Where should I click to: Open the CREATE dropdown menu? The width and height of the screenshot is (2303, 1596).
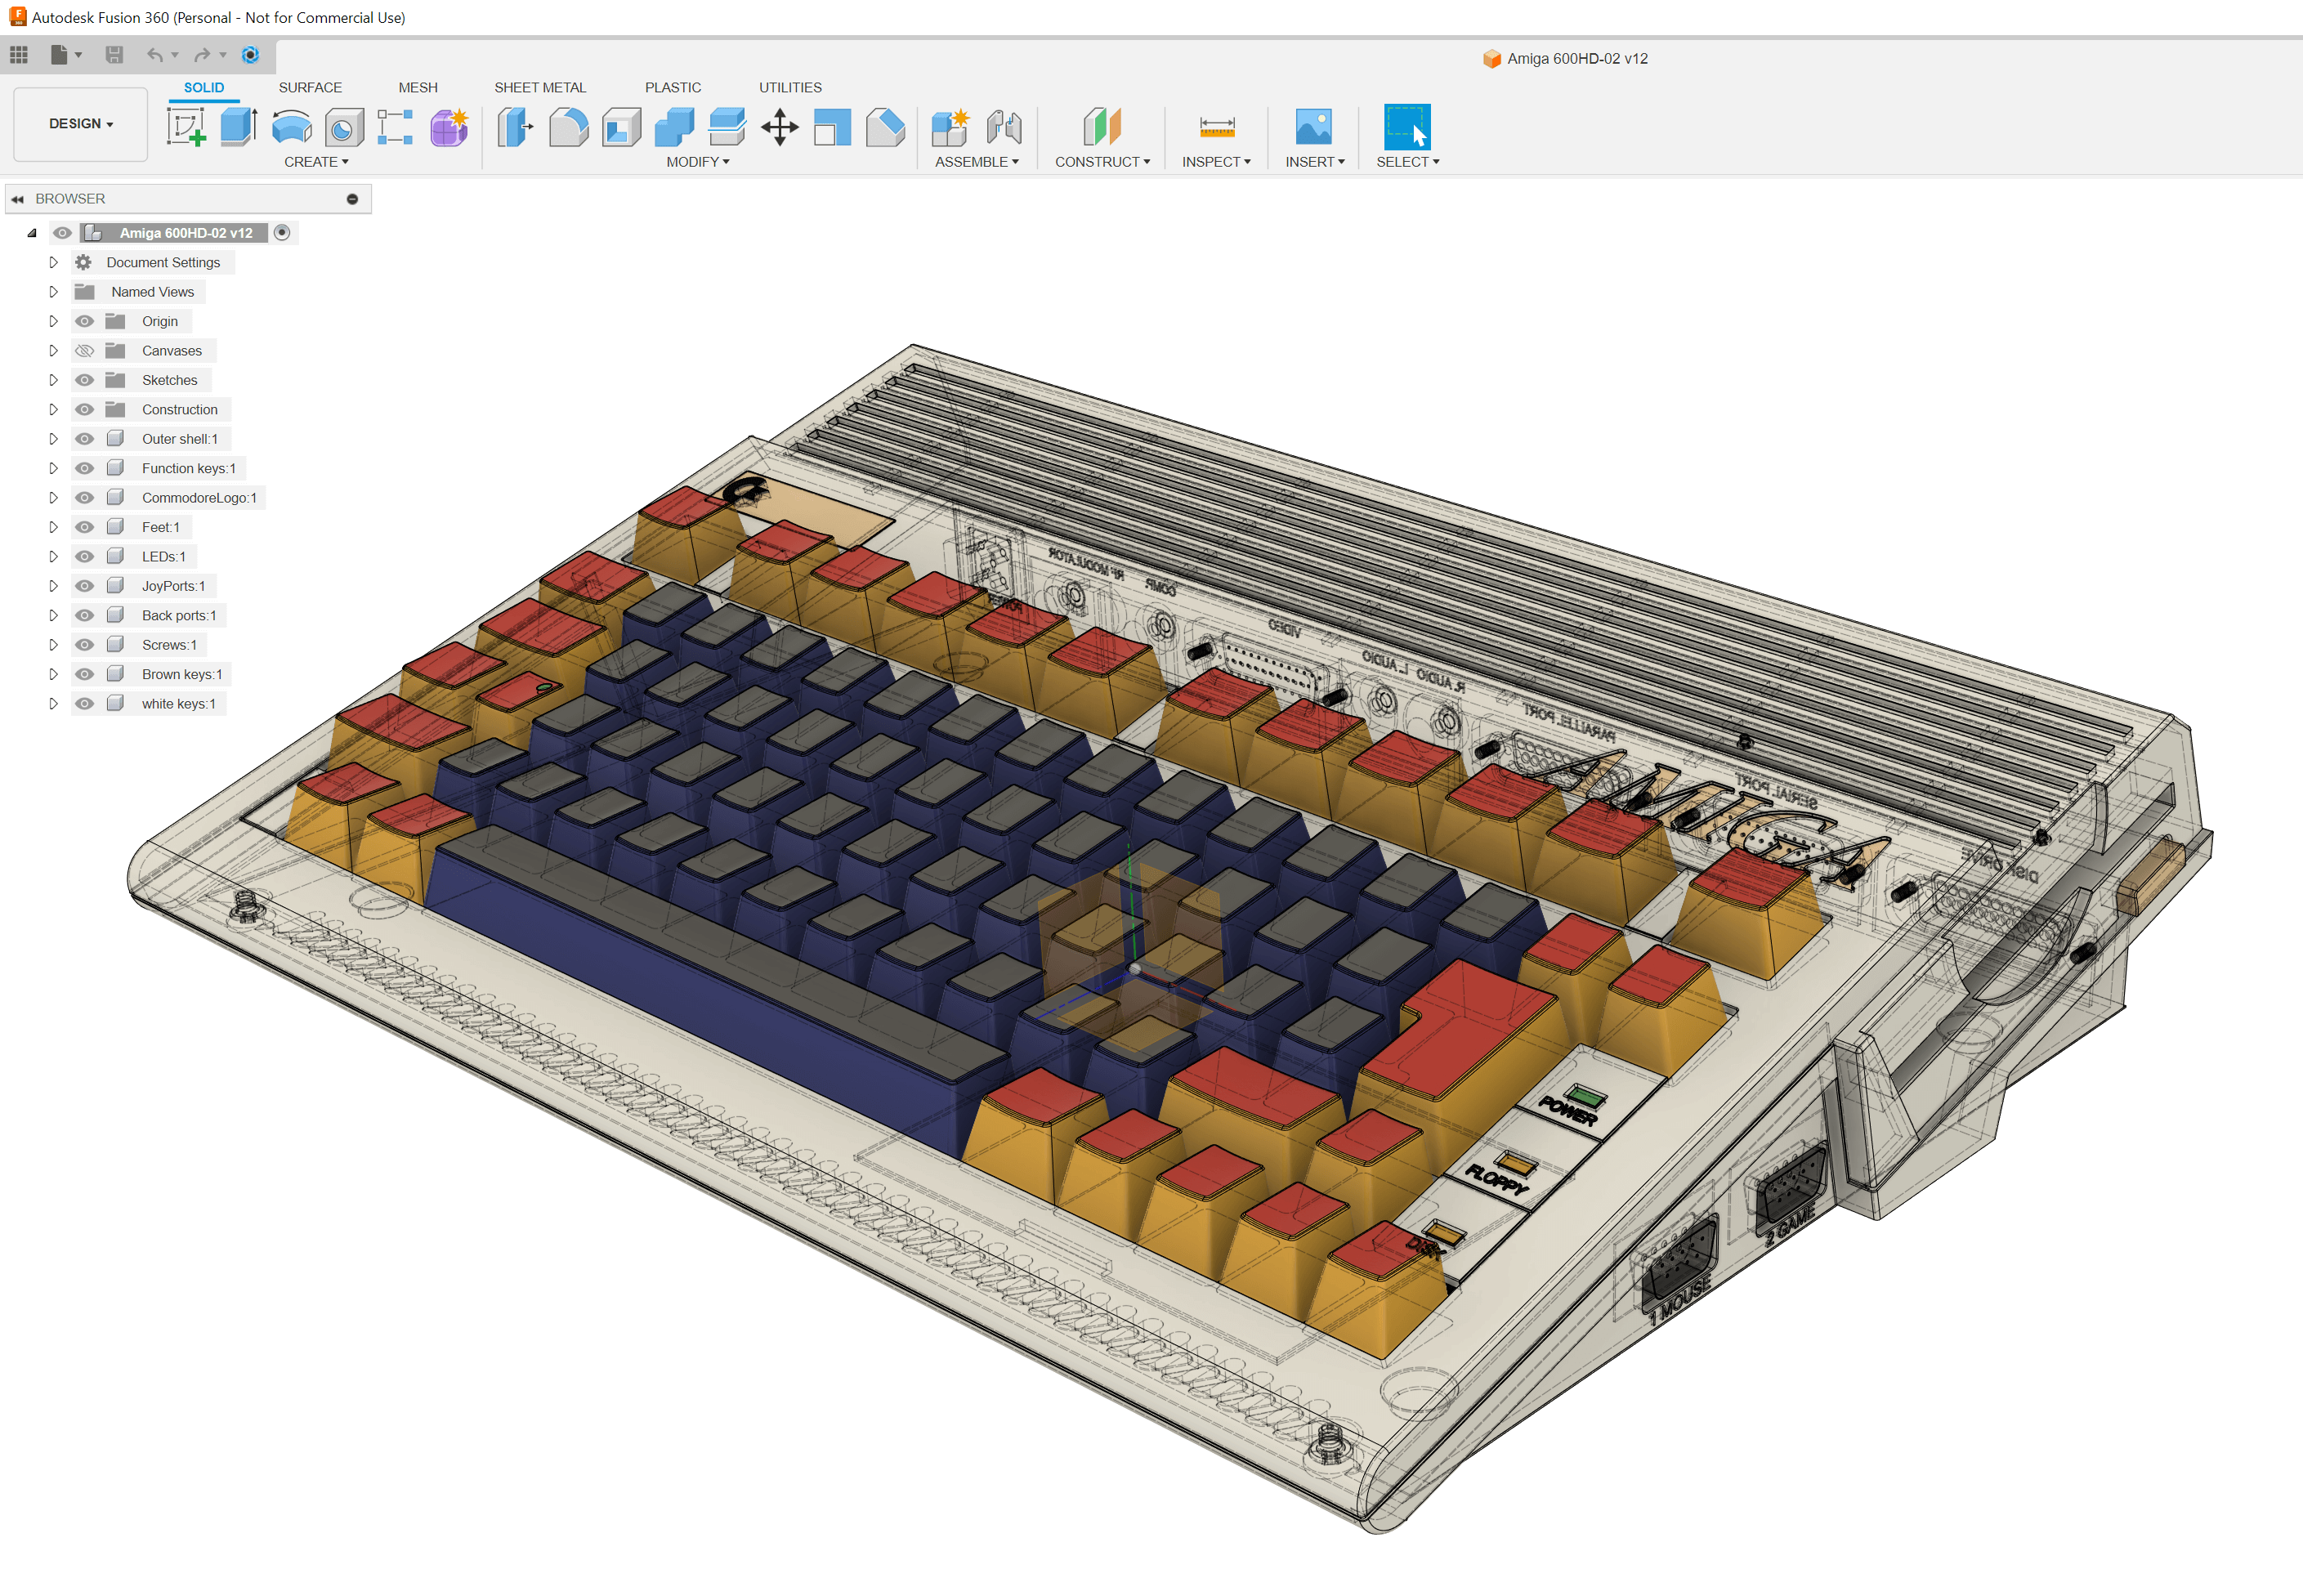(x=316, y=162)
